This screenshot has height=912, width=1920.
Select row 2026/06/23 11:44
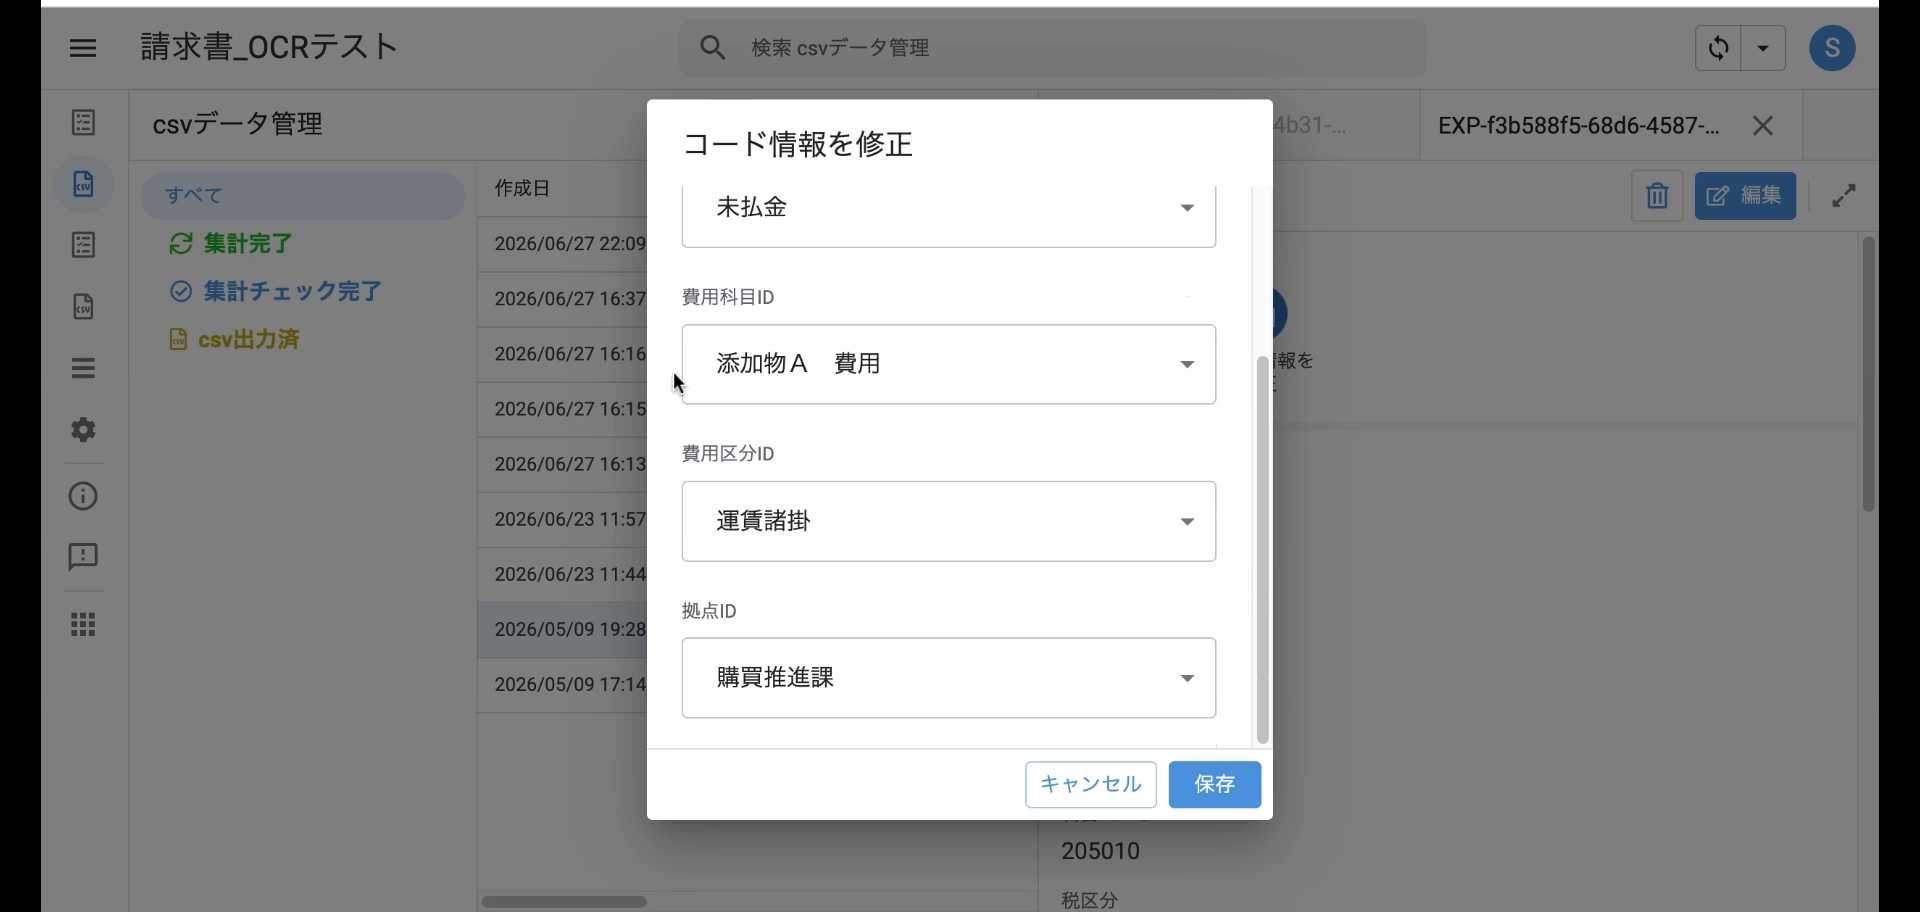pos(563,575)
